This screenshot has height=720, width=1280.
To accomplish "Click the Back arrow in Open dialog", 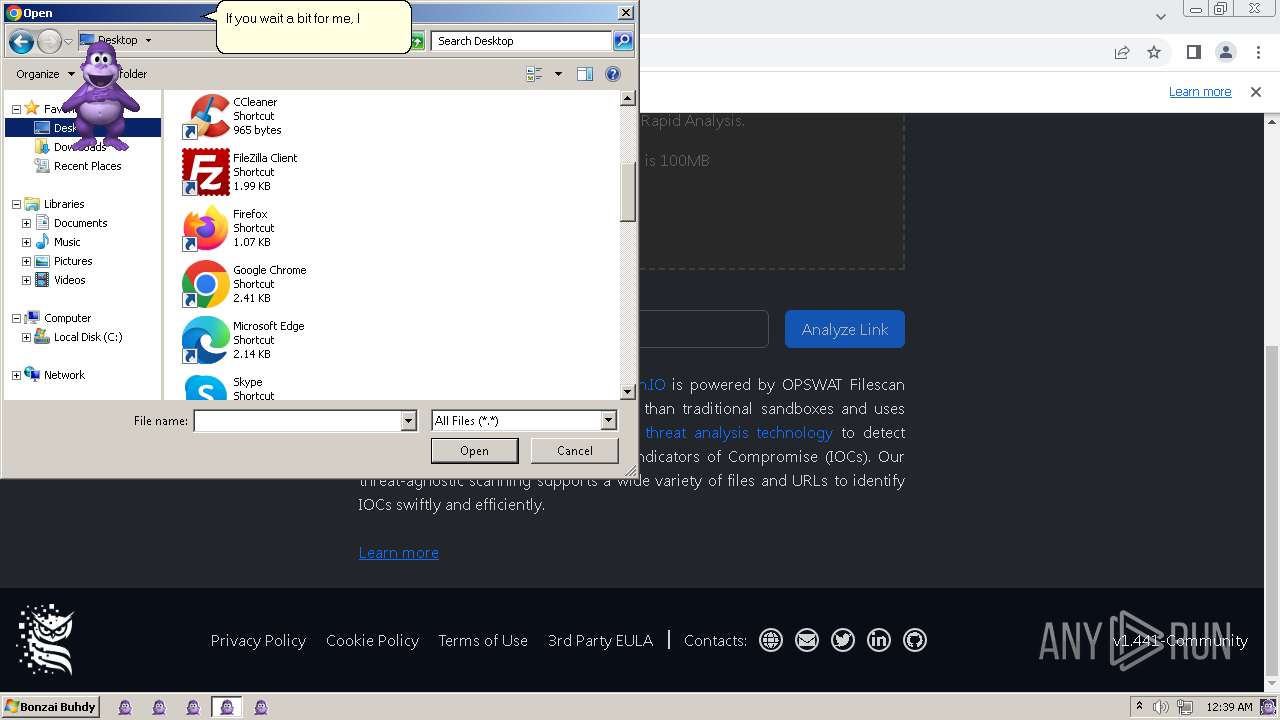I will [x=21, y=41].
